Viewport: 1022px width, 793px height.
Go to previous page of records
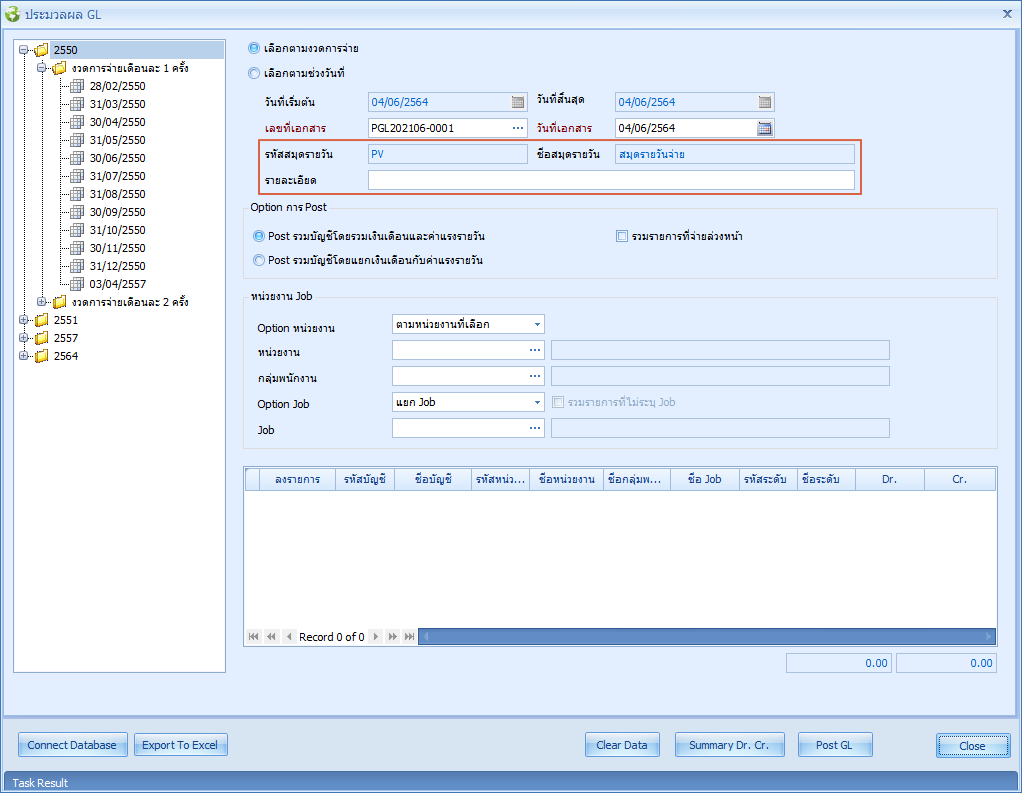click(x=271, y=637)
